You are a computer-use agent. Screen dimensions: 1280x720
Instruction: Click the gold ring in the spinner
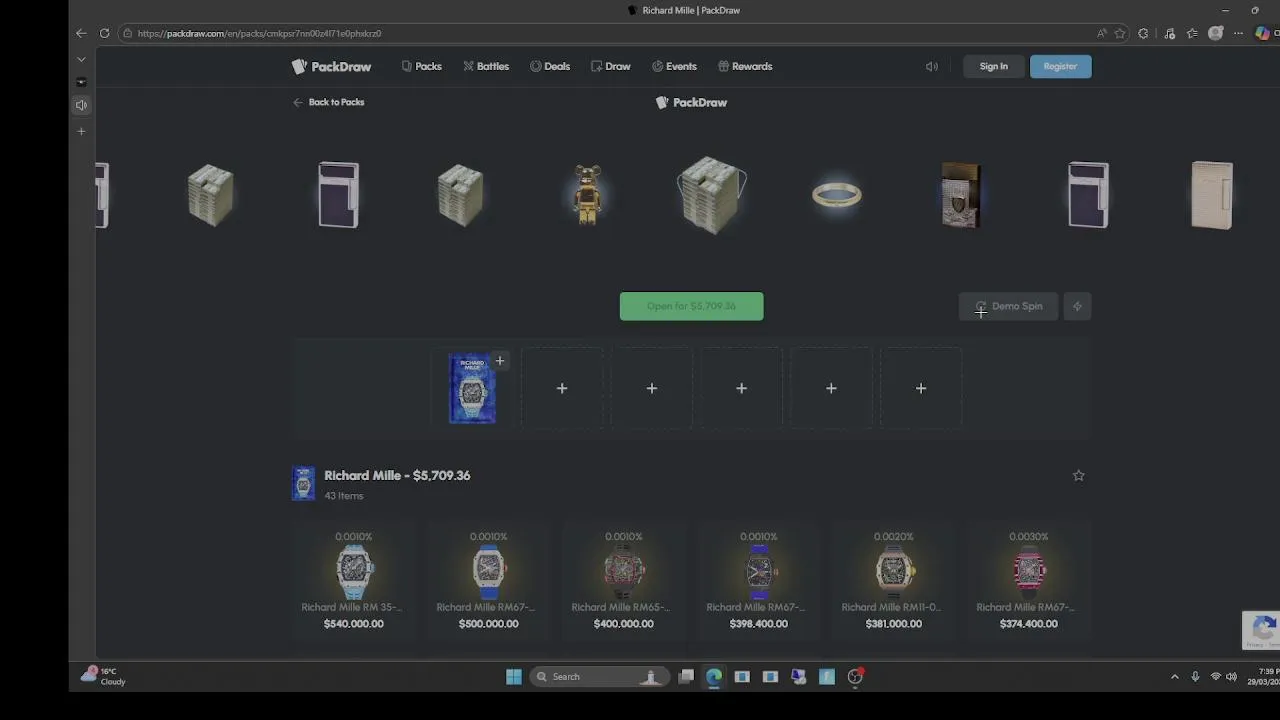point(836,195)
